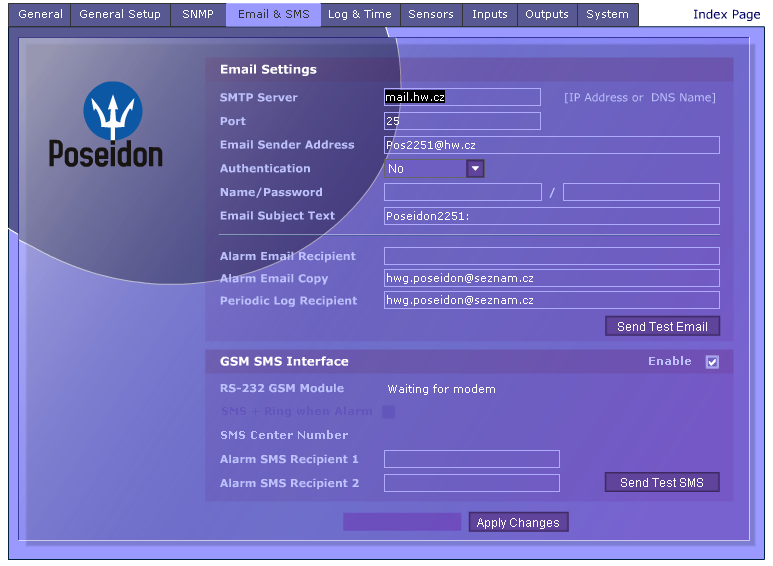
Task: Focus the Email Sender Address field
Action: [552, 145]
